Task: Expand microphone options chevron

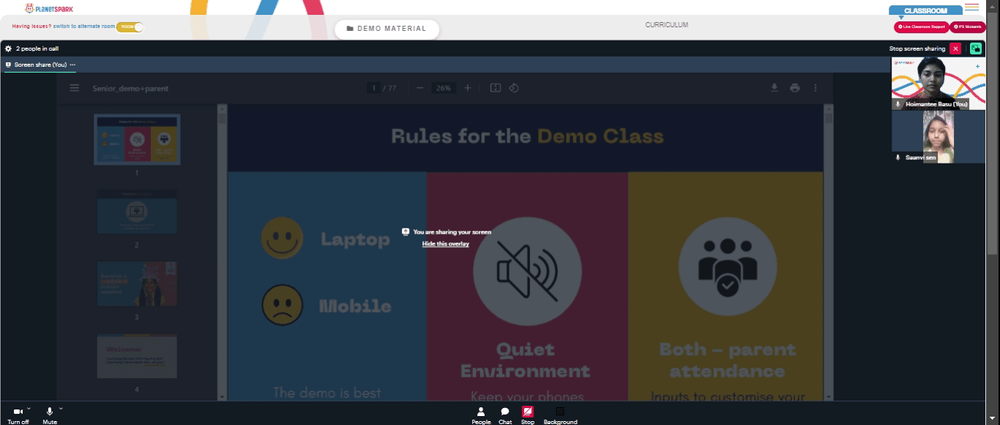Action: tap(61, 409)
